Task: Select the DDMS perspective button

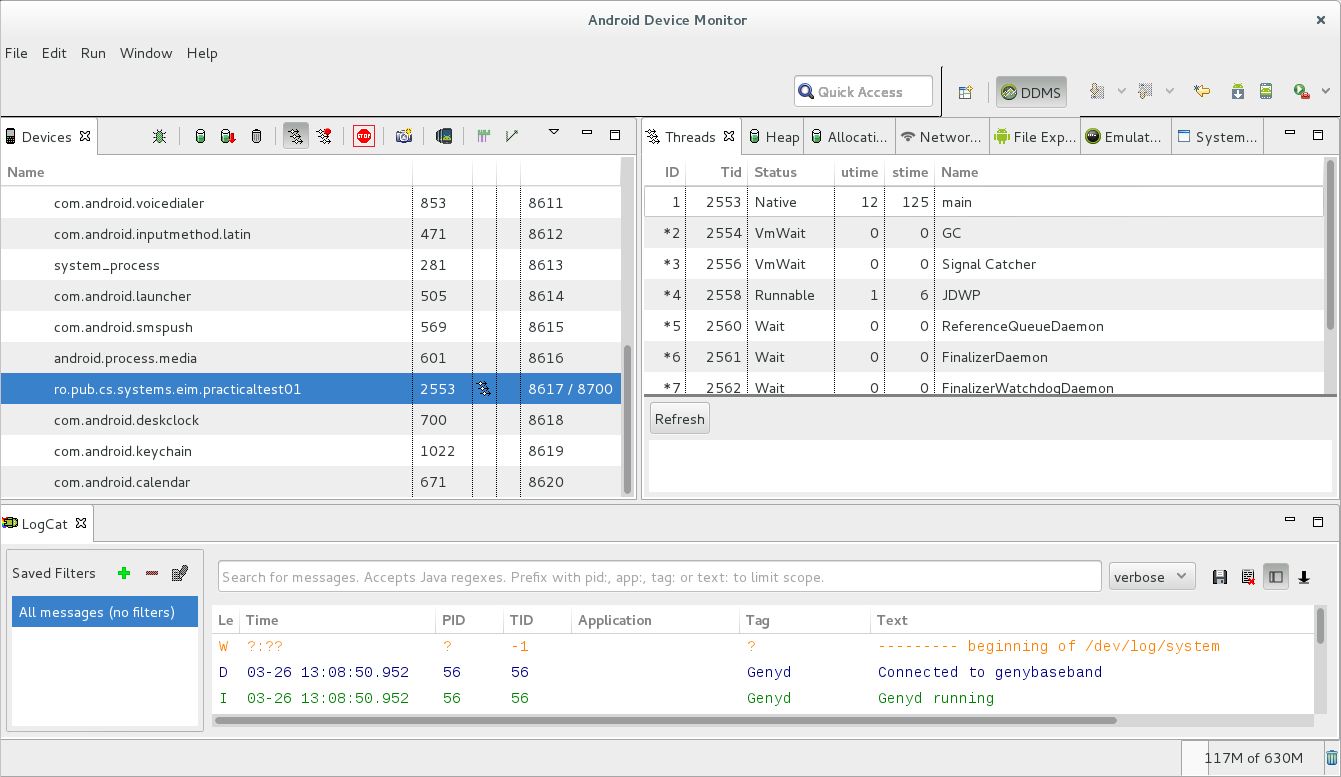Action: pyautogui.click(x=1031, y=92)
